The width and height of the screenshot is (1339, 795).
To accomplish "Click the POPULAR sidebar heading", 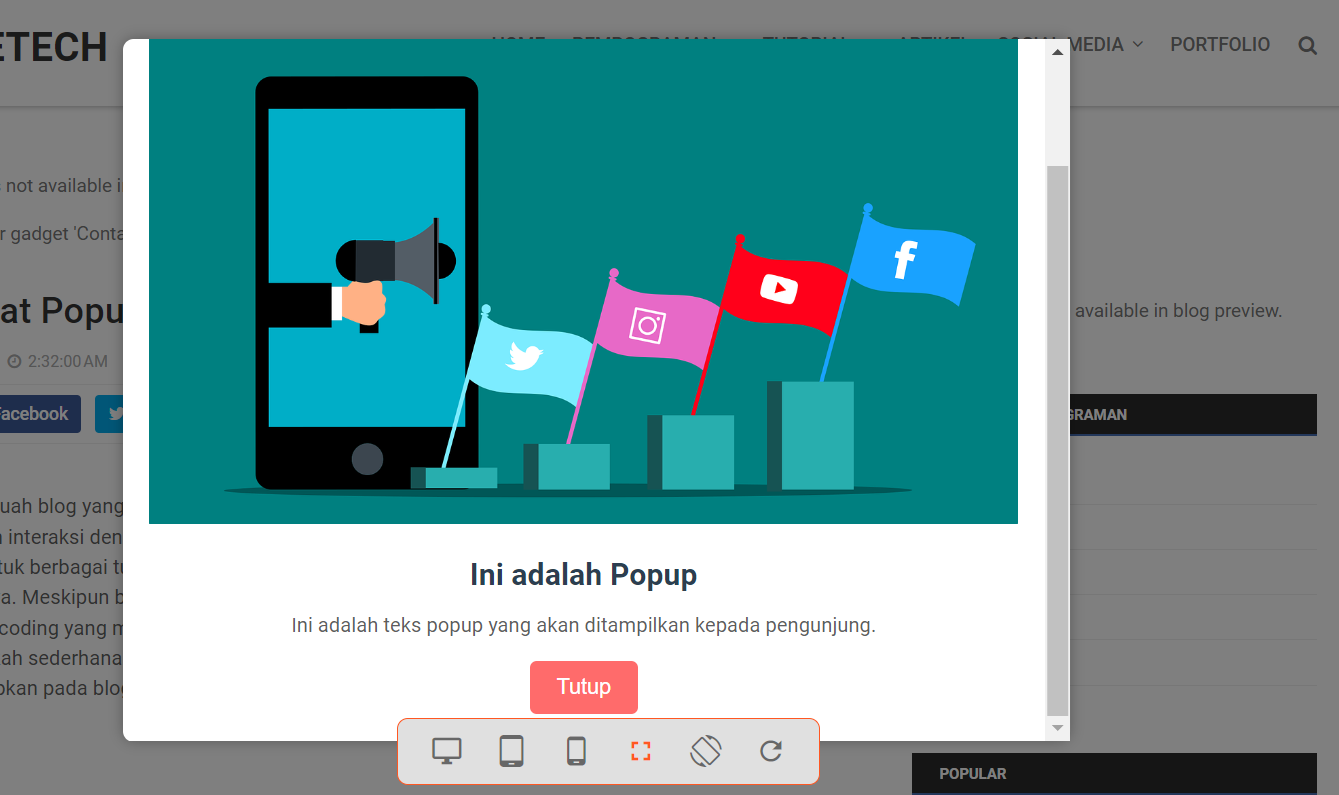I will pos(973,774).
